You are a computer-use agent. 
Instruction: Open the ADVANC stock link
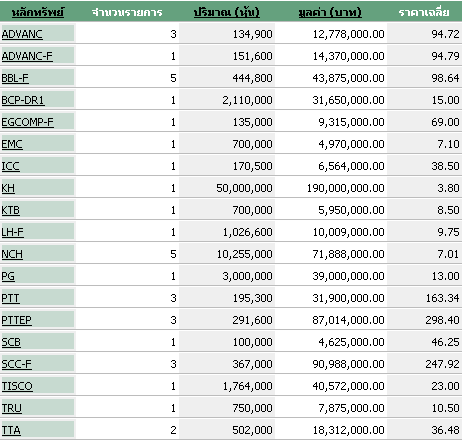22,34
